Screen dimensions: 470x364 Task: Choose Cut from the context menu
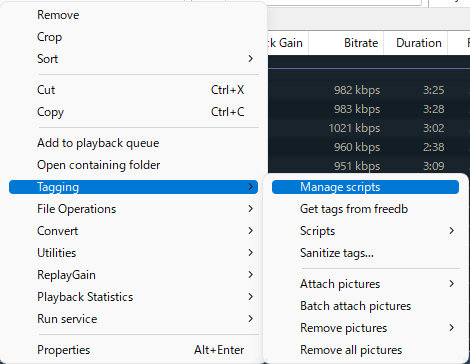tap(133, 90)
